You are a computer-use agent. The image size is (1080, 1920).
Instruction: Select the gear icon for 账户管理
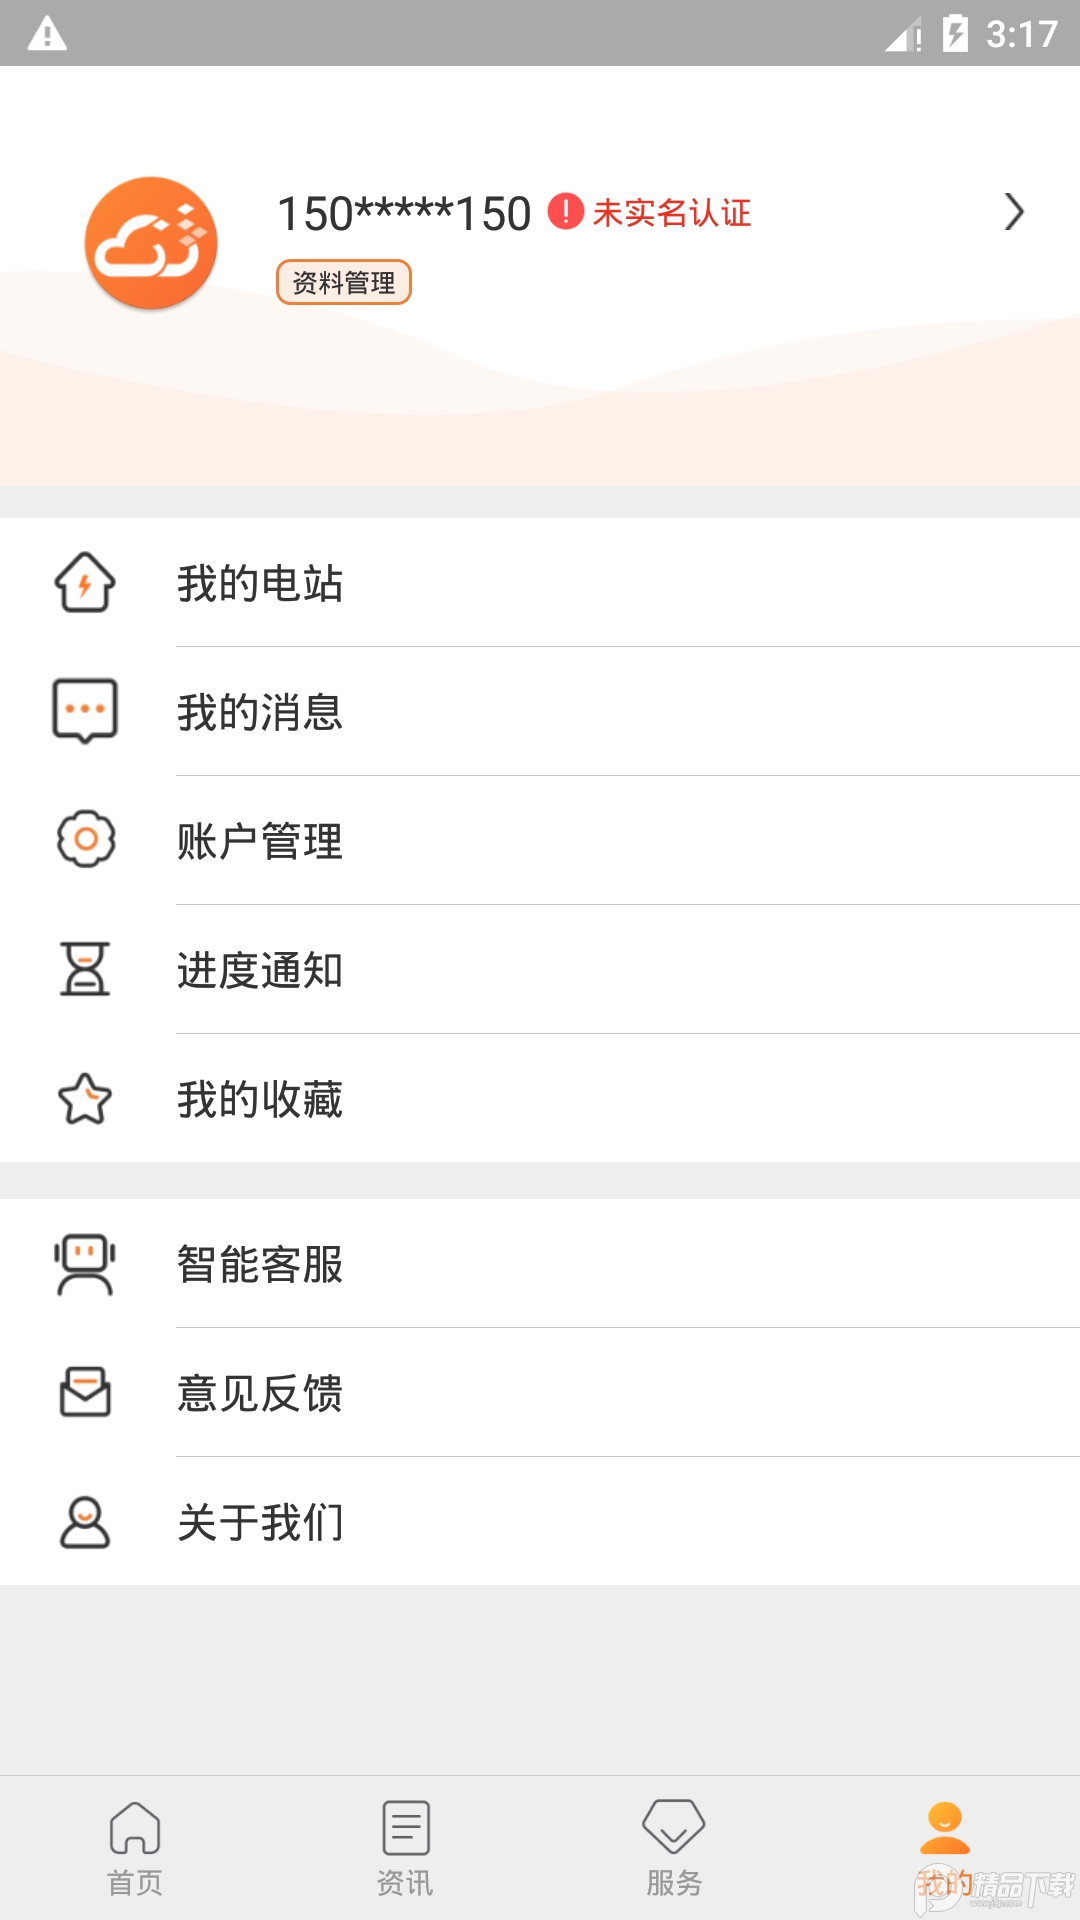tap(84, 841)
